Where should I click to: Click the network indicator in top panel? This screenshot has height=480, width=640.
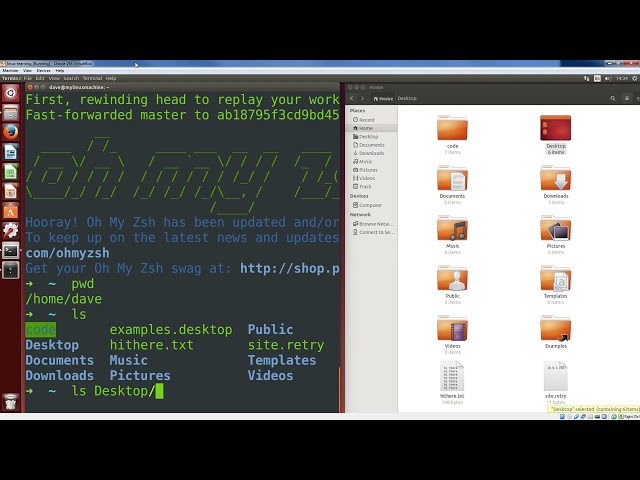pos(587,78)
